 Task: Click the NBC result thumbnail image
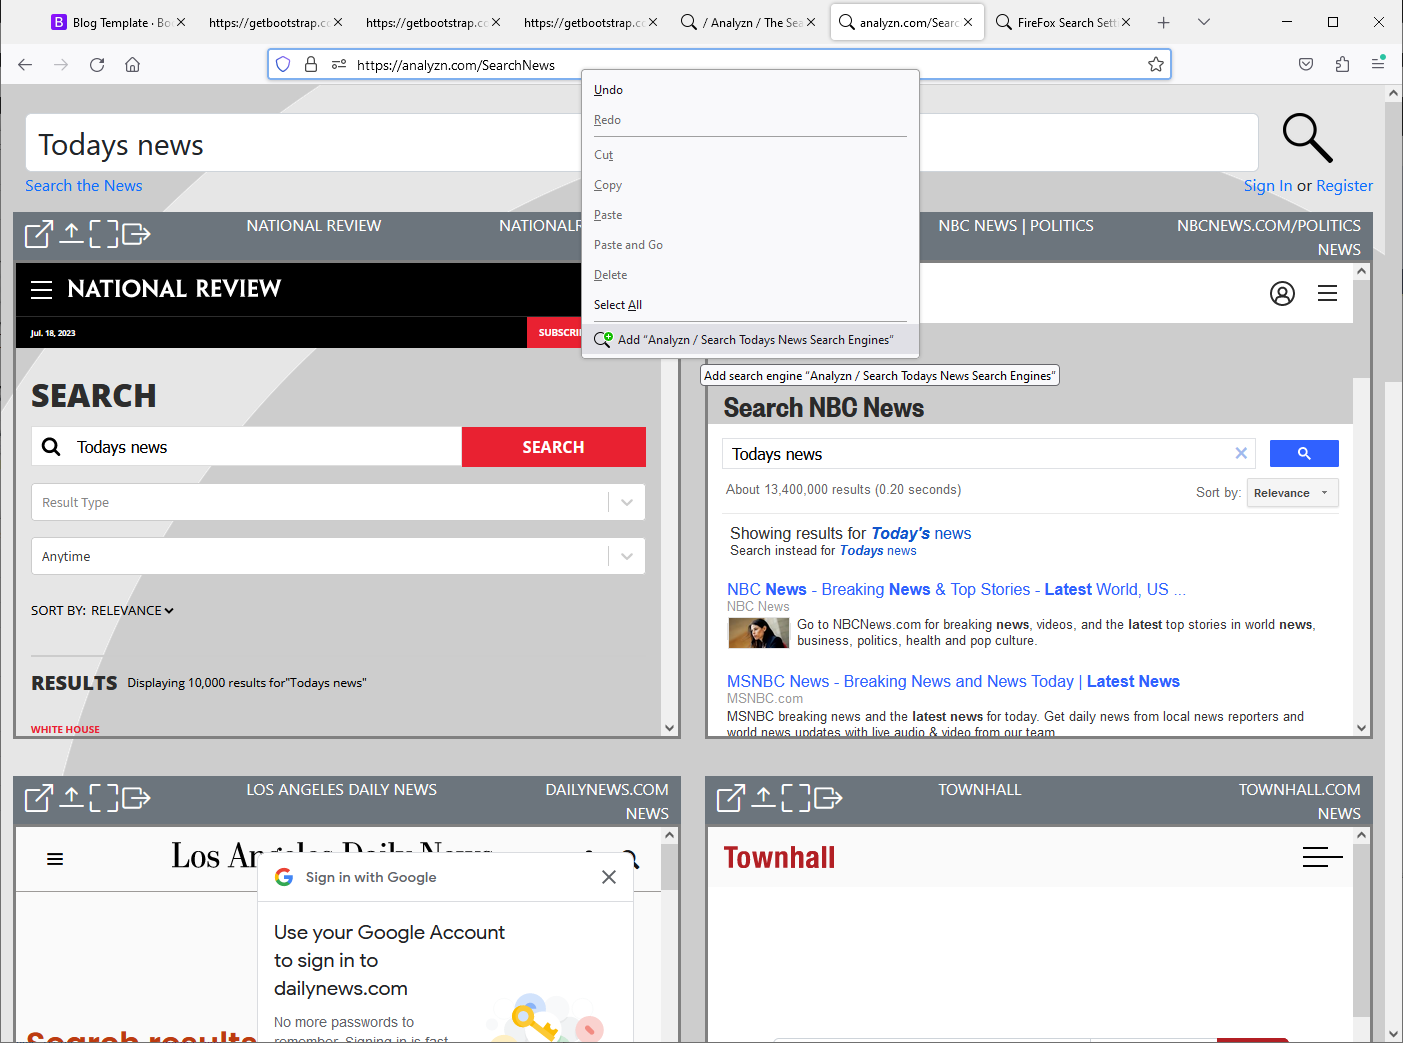point(759,633)
